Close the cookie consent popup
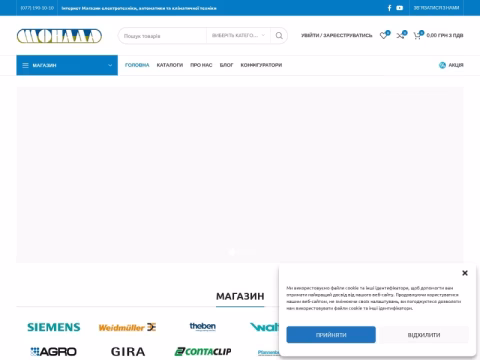480x360 pixels. [x=465, y=273]
